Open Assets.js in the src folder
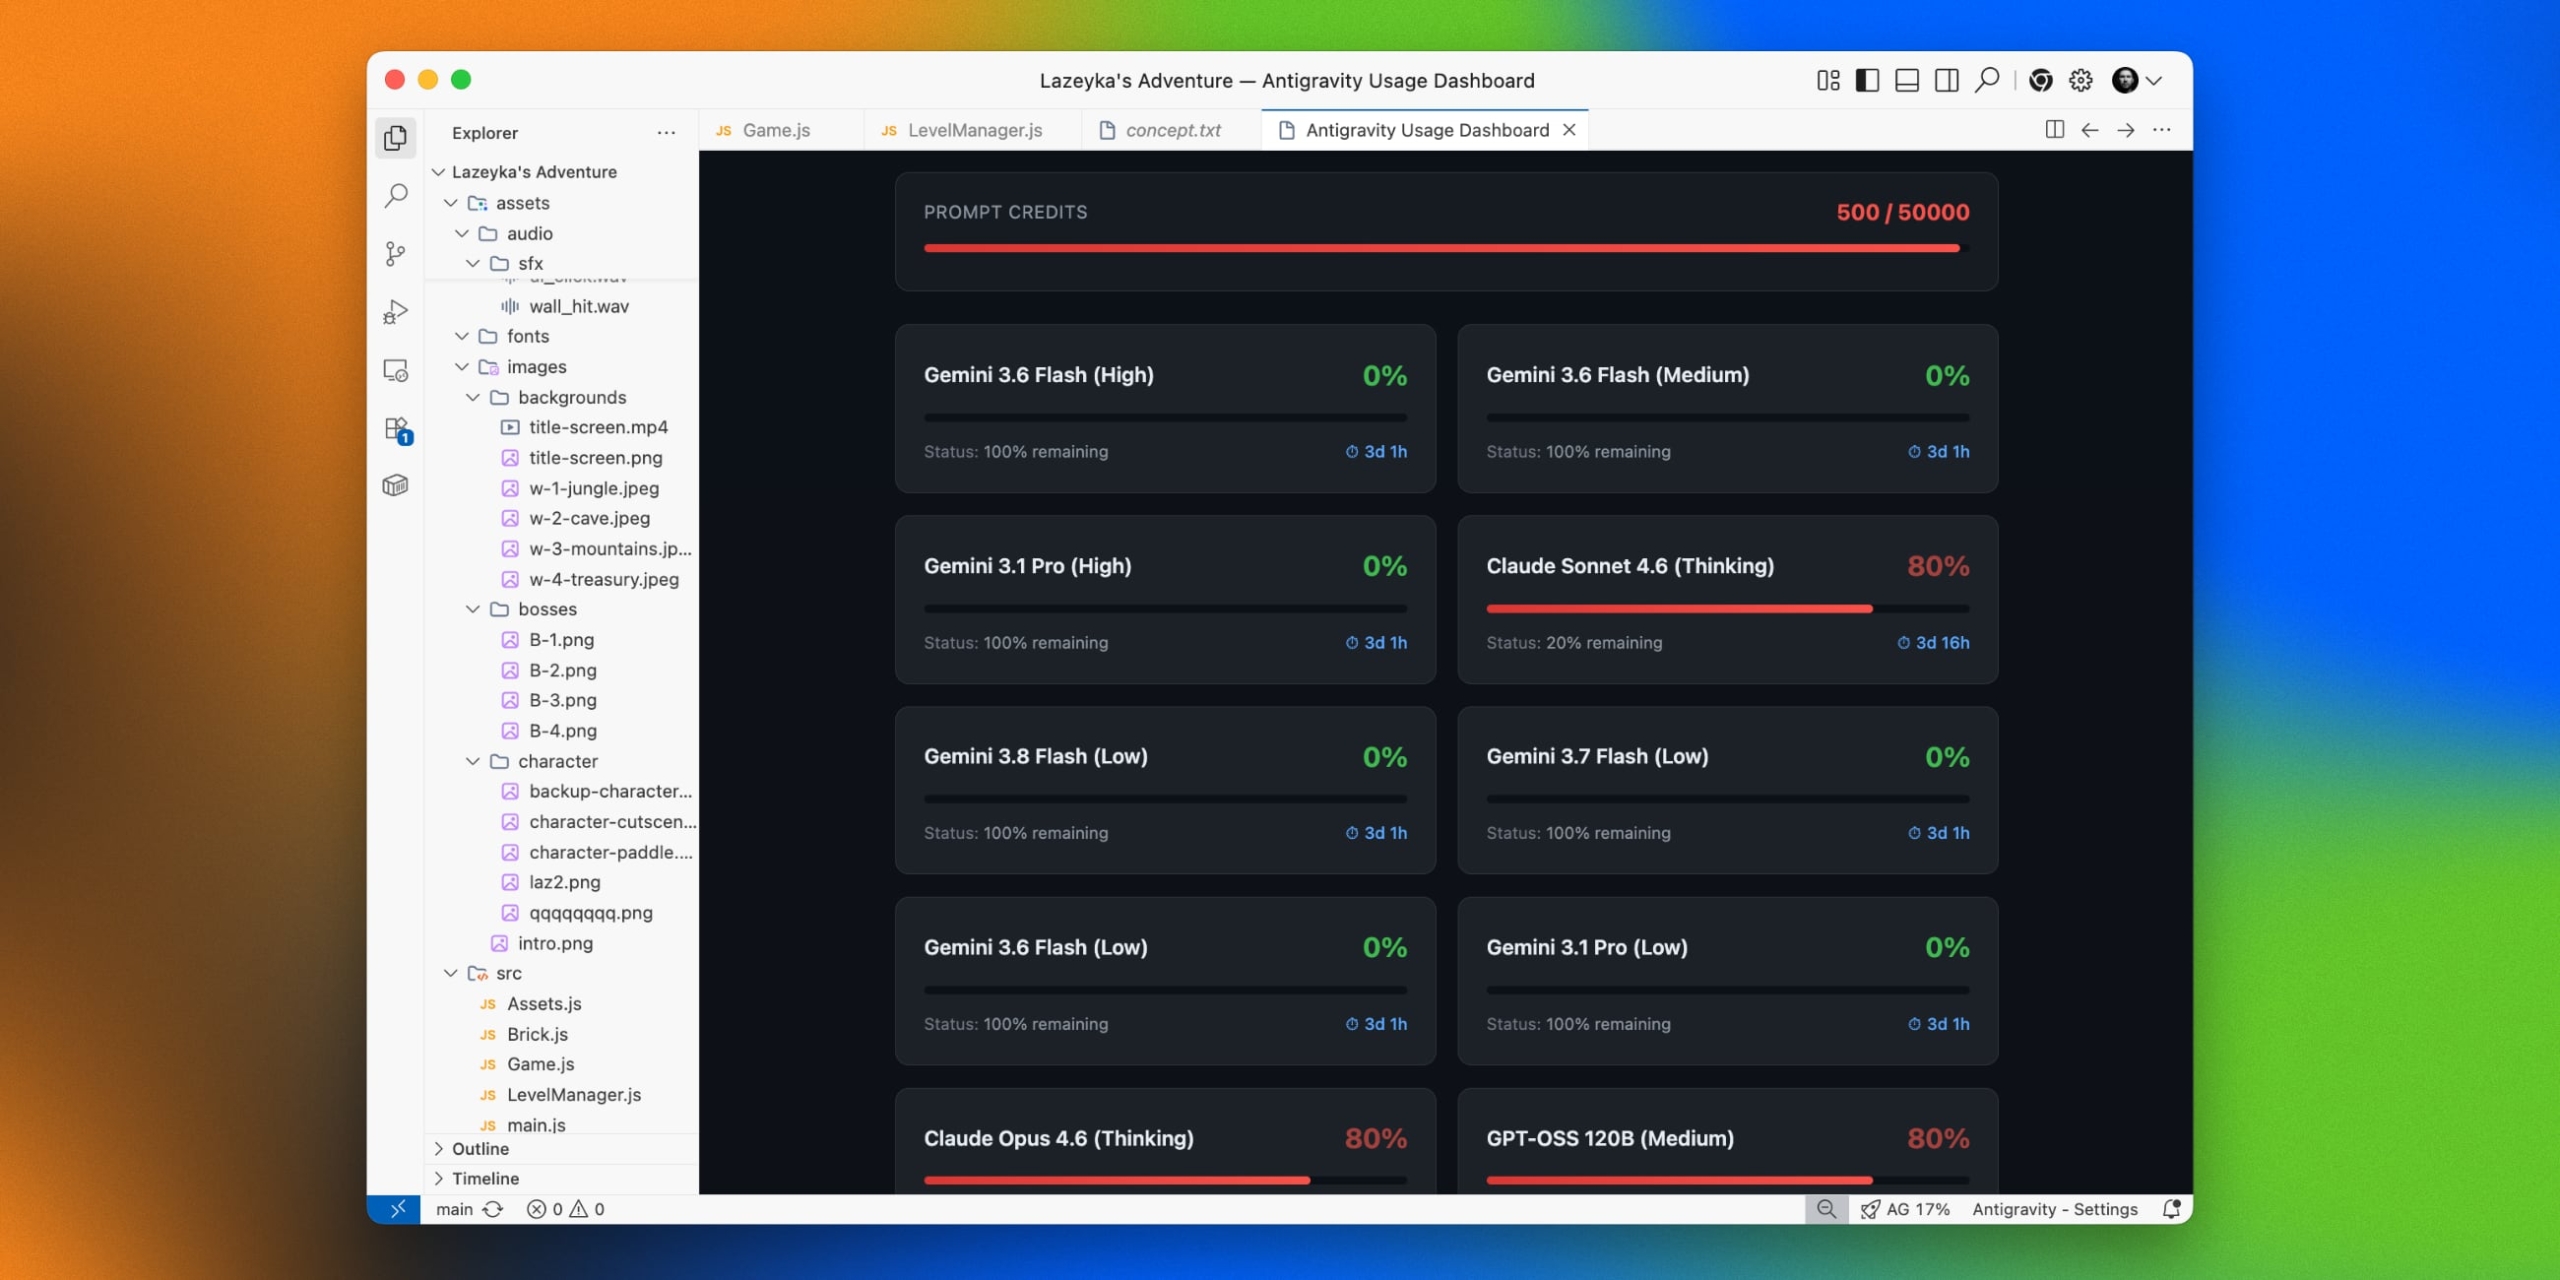Viewport: 2560px width, 1280px height. point(562,1004)
